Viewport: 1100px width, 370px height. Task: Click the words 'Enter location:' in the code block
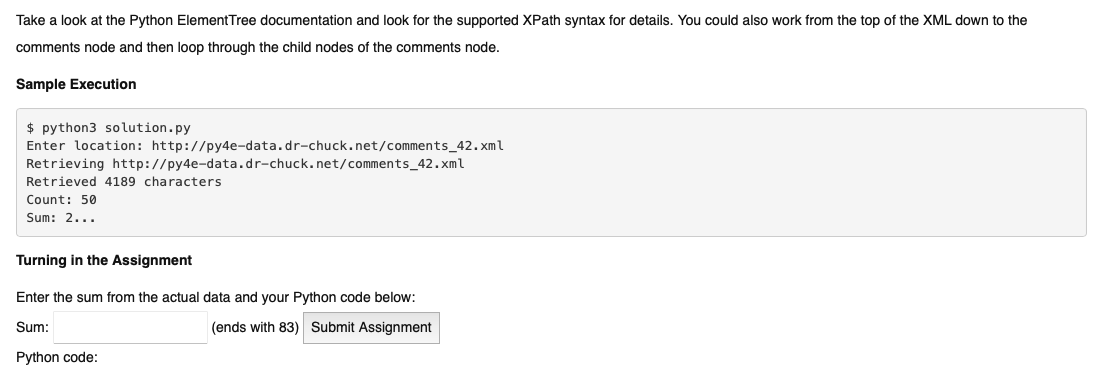pyautogui.click(x=86, y=146)
